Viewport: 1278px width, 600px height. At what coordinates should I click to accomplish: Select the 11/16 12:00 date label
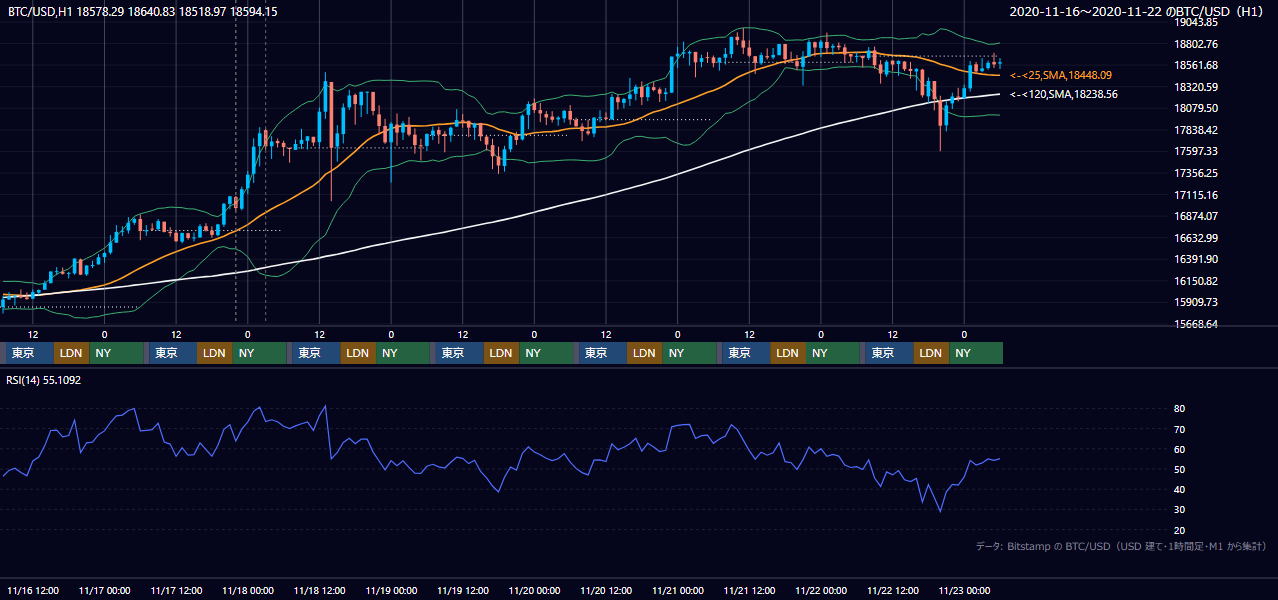(33, 591)
